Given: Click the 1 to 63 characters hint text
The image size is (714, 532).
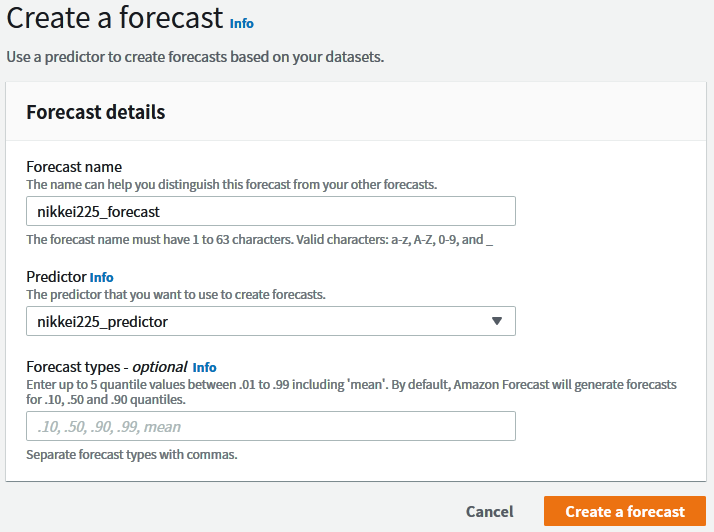Looking at the screenshot, I should [x=259, y=239].
